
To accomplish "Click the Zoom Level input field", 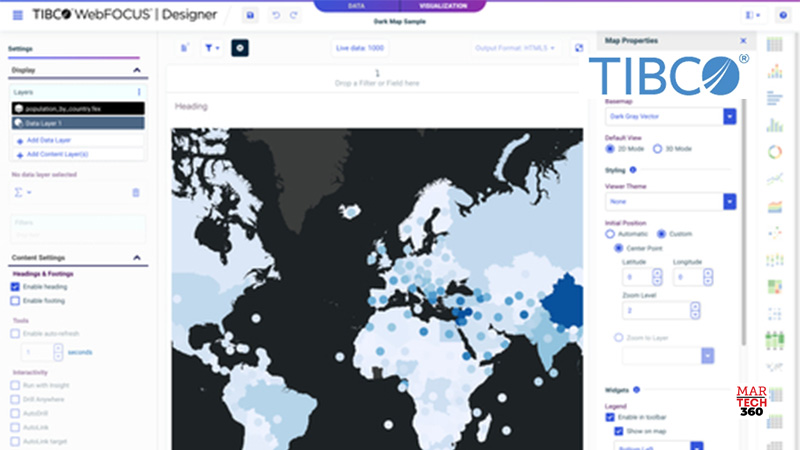I will coord(656,310).
